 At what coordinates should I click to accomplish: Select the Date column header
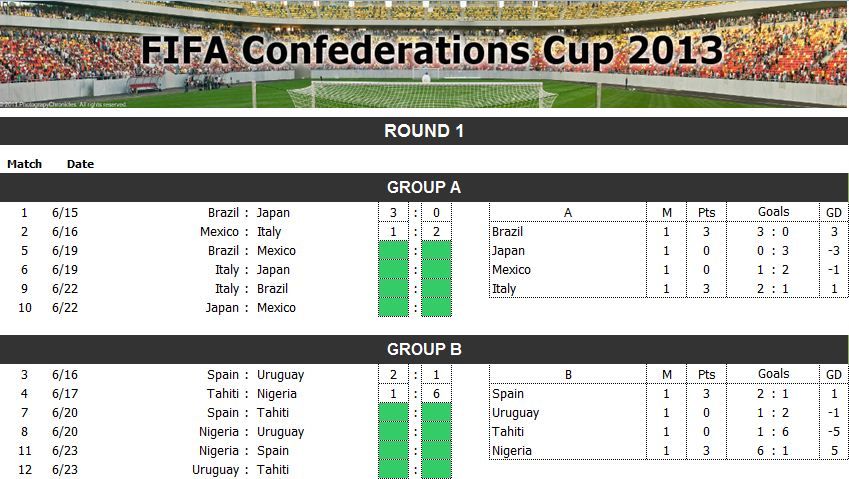pyautogui.click(x=80, y=164)
